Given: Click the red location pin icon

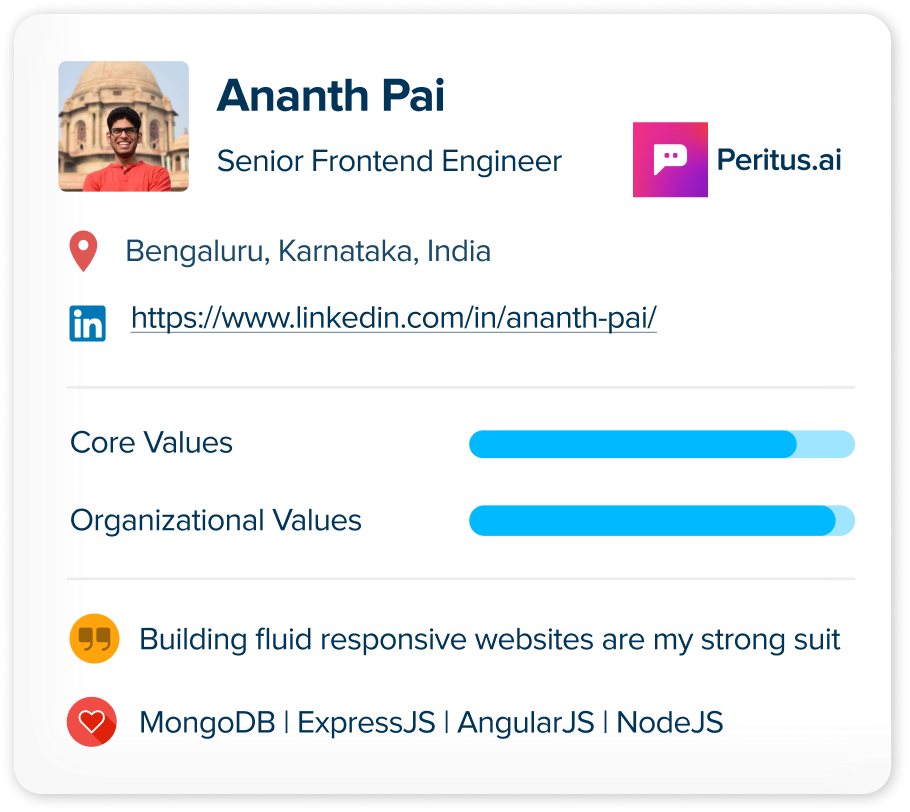Looking at the screenshot, I should coord(84,251).
